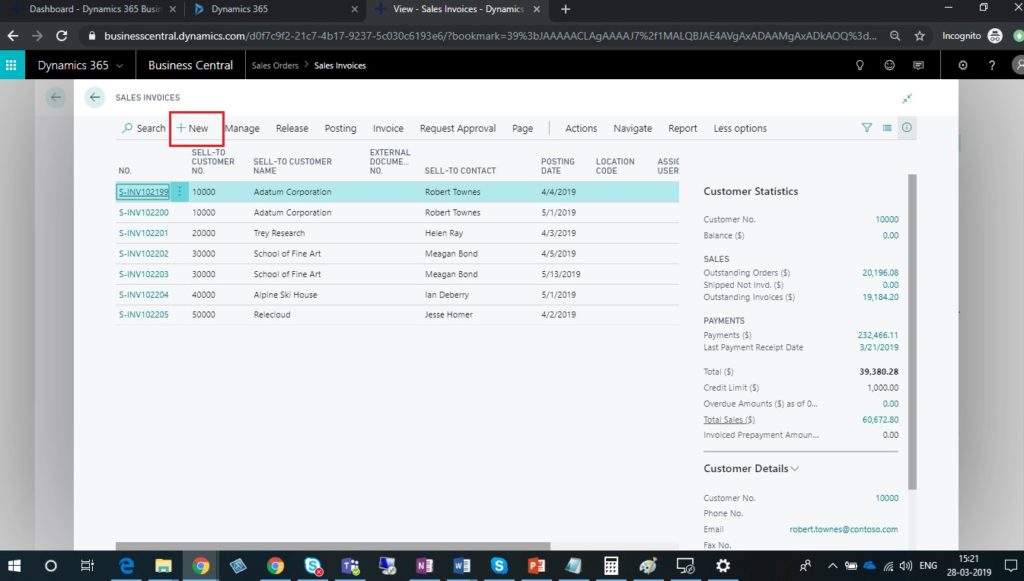Image resolution: width=1024 pixels, height=581 pixels.
Task: Open the Posting menu
Action: (340, 128)
